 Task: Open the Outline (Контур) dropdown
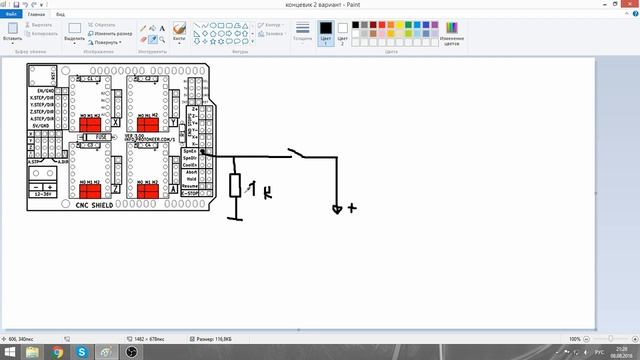(272, 25)
